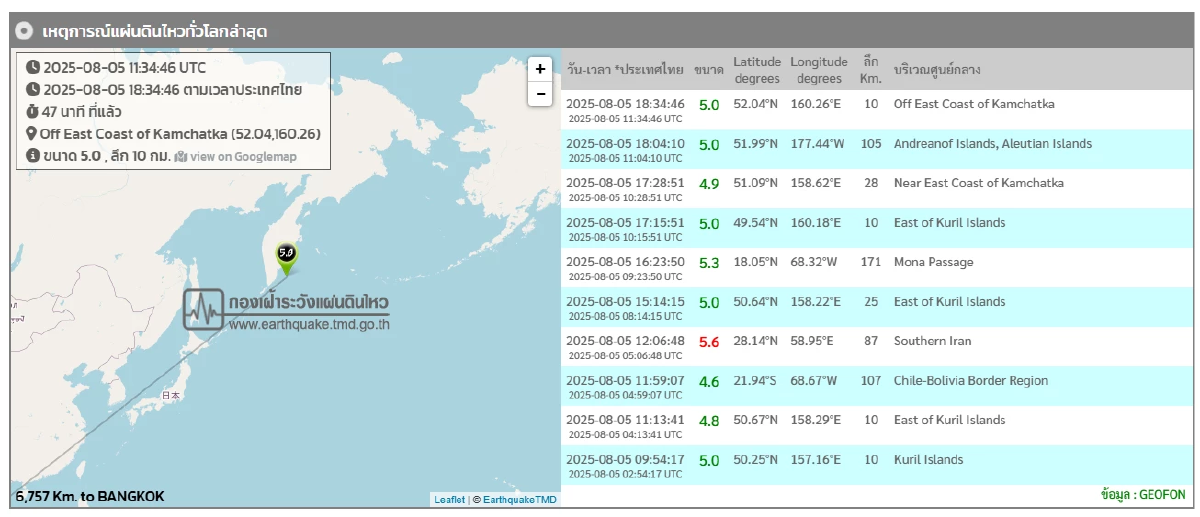
Task: Click the 5.3 magnitude value
Action: tap(709, 263)
